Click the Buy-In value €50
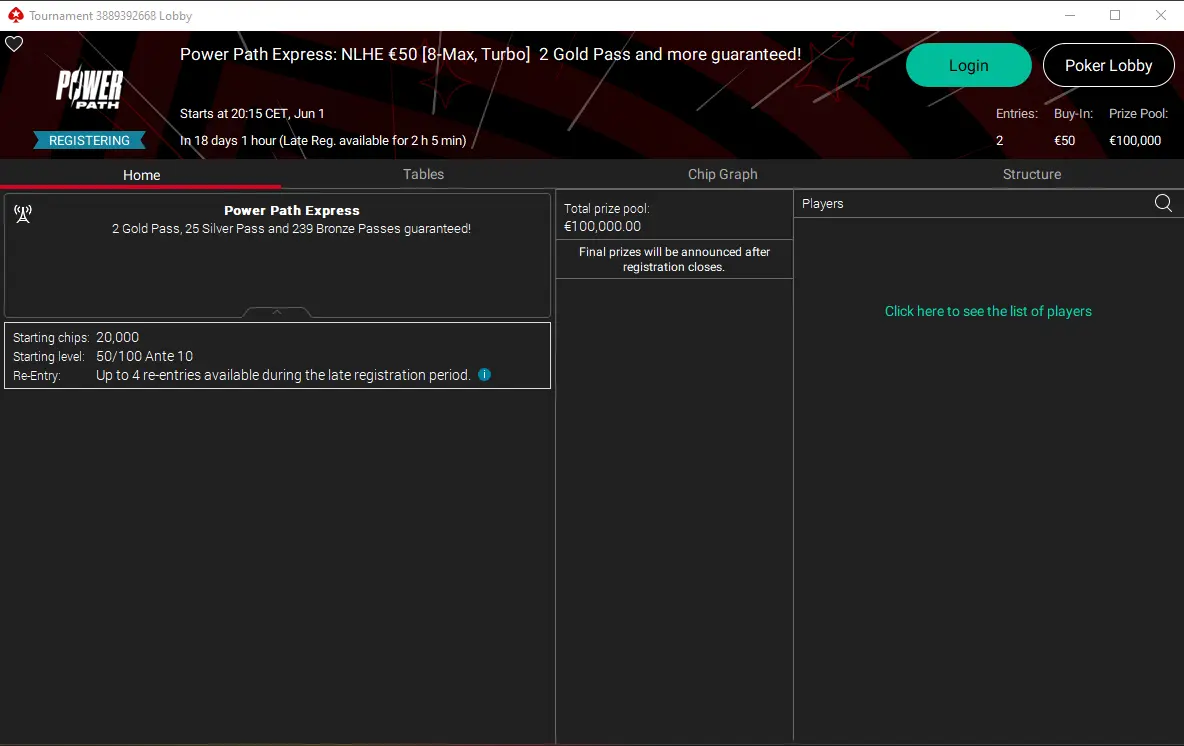Image resolution: width=1184 pixels, height=746 pixels. (x=1065, y=140)
